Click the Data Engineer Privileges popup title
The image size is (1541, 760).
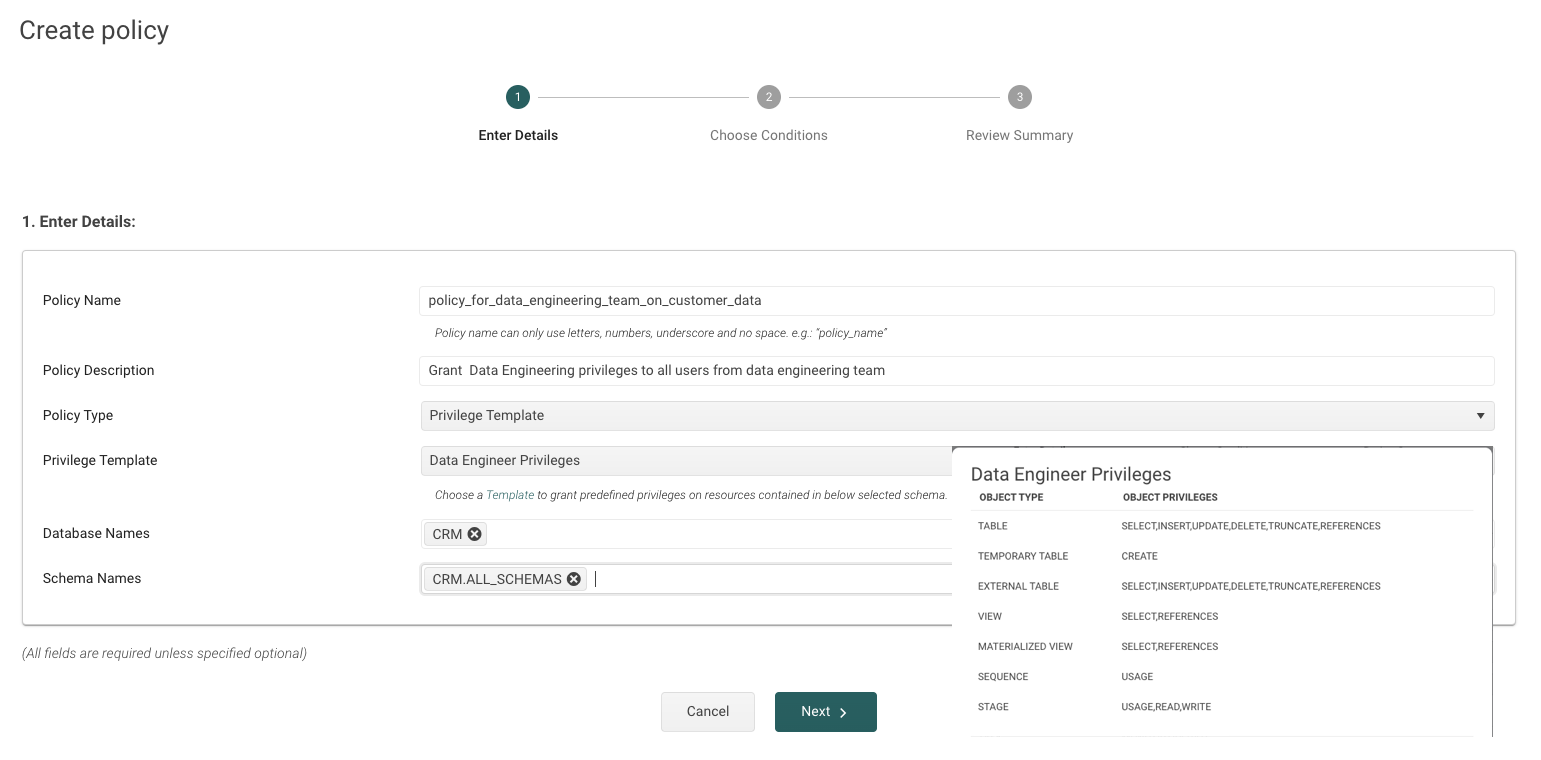tap(1071, 474)
